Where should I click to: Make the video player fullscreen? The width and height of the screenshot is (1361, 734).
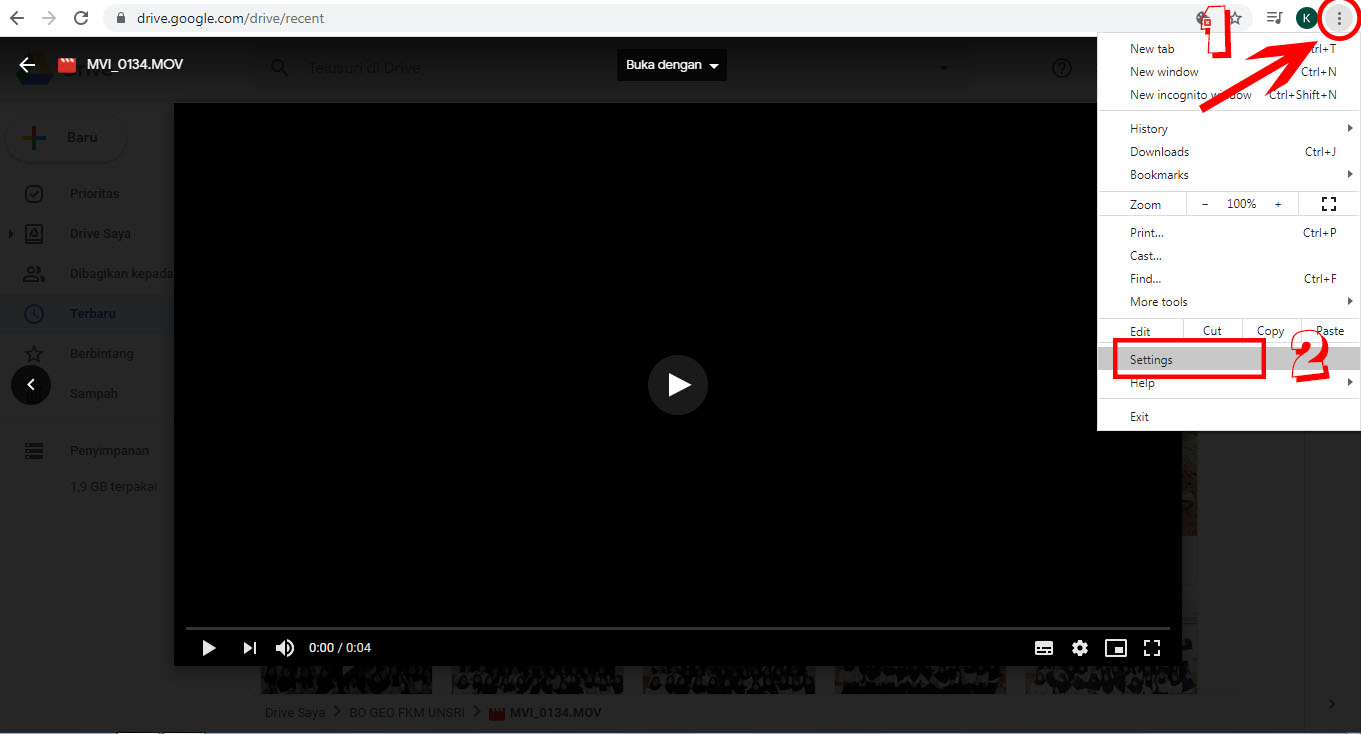pos(1152,648)
